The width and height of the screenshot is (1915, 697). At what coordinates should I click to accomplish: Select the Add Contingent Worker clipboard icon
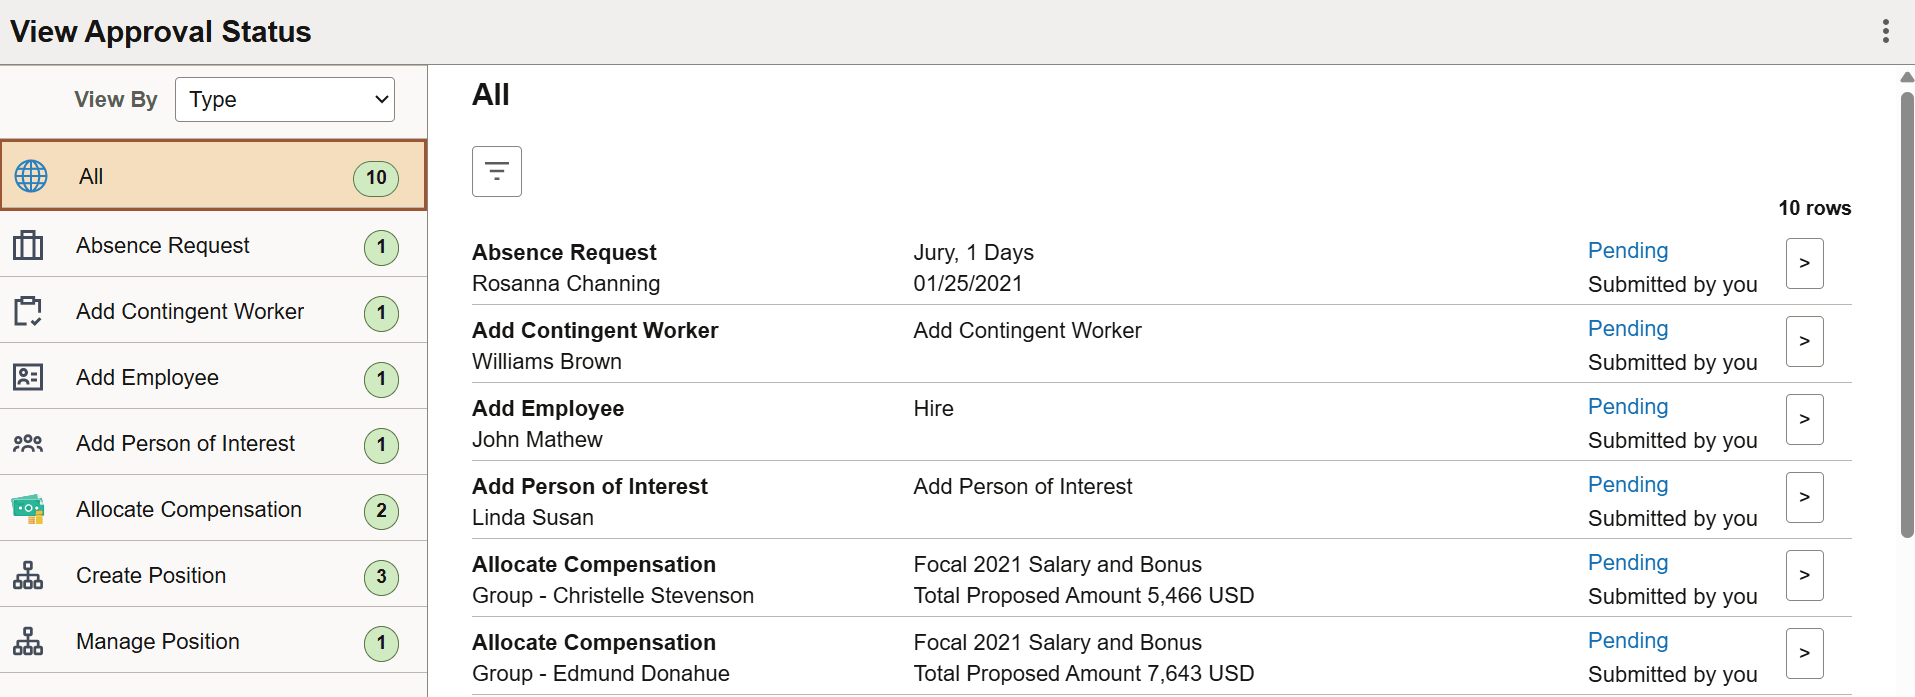[28, 311]
